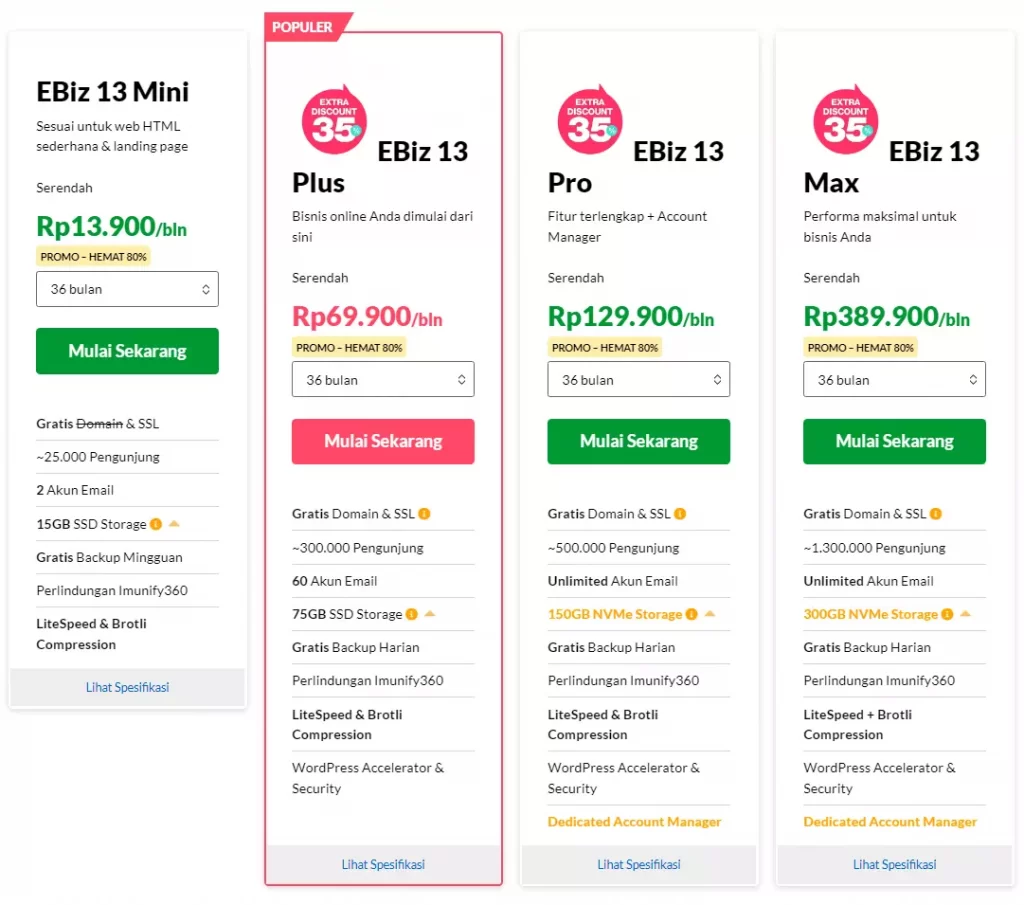Open Lihat Spesifikasi for EBiz 13 Pro
1024x905 pixels.
pyautogui.click(x=638, y=864)
